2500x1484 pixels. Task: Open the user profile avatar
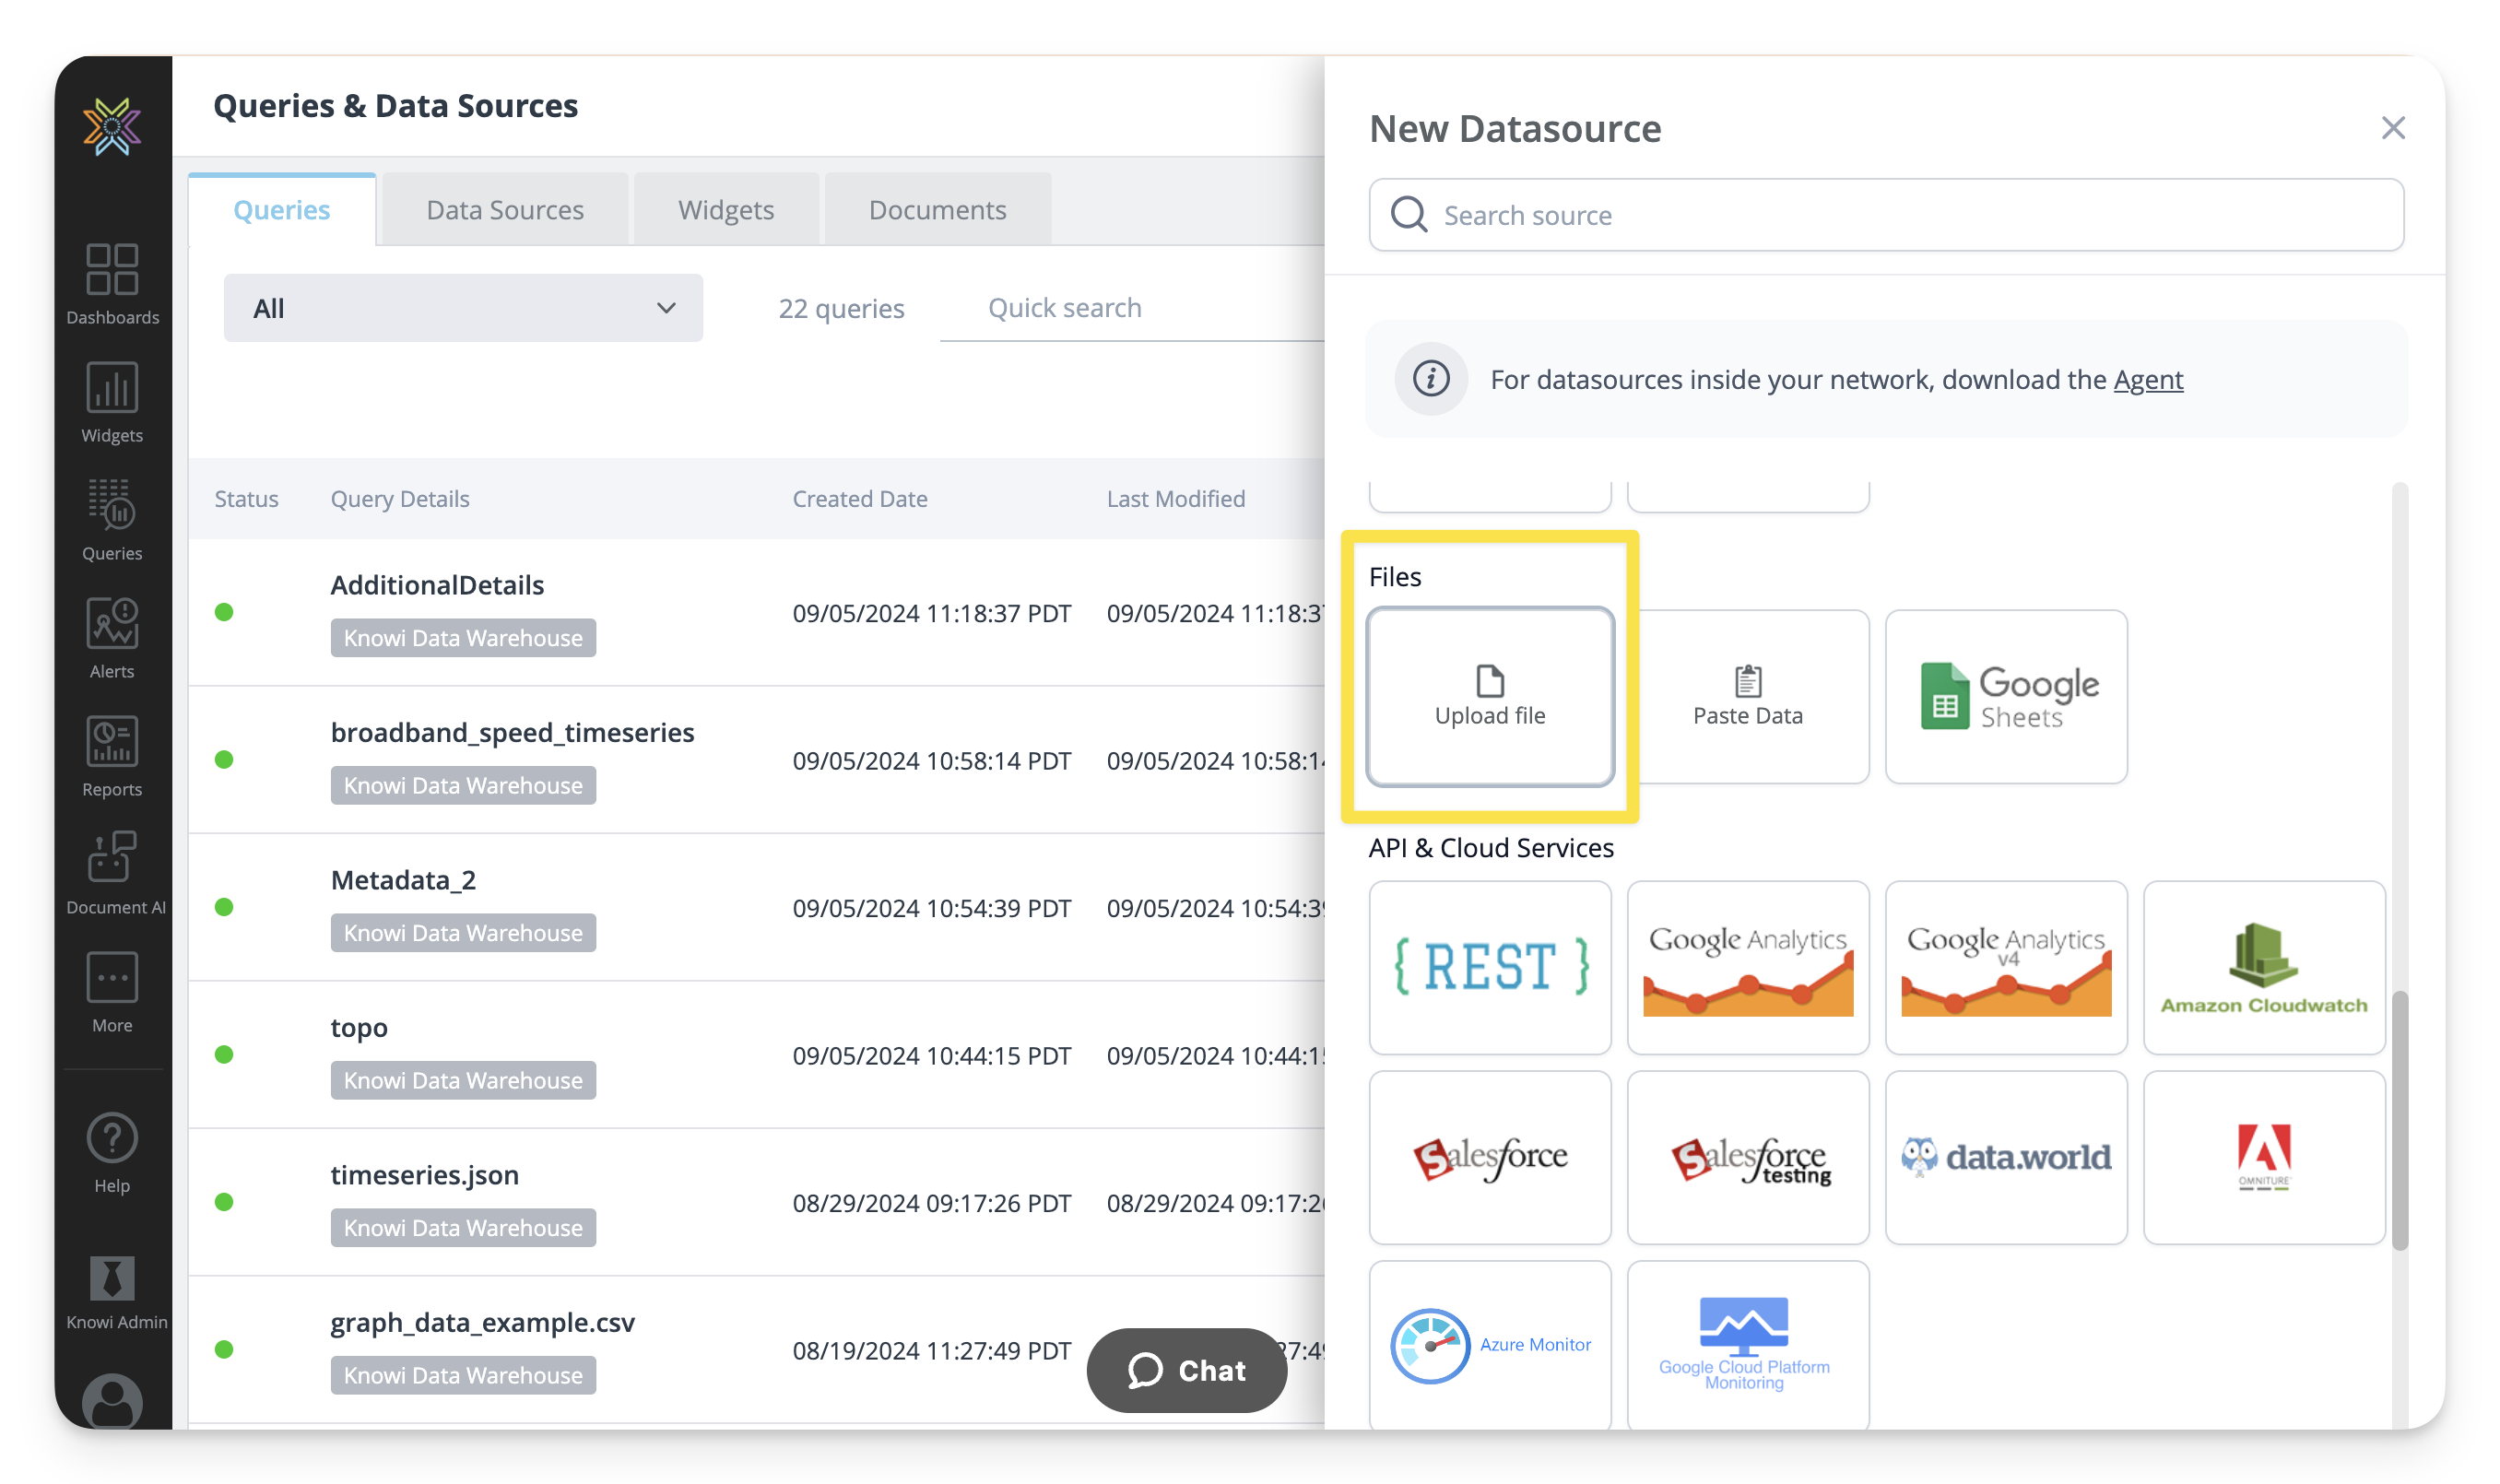click(112, 1401)
